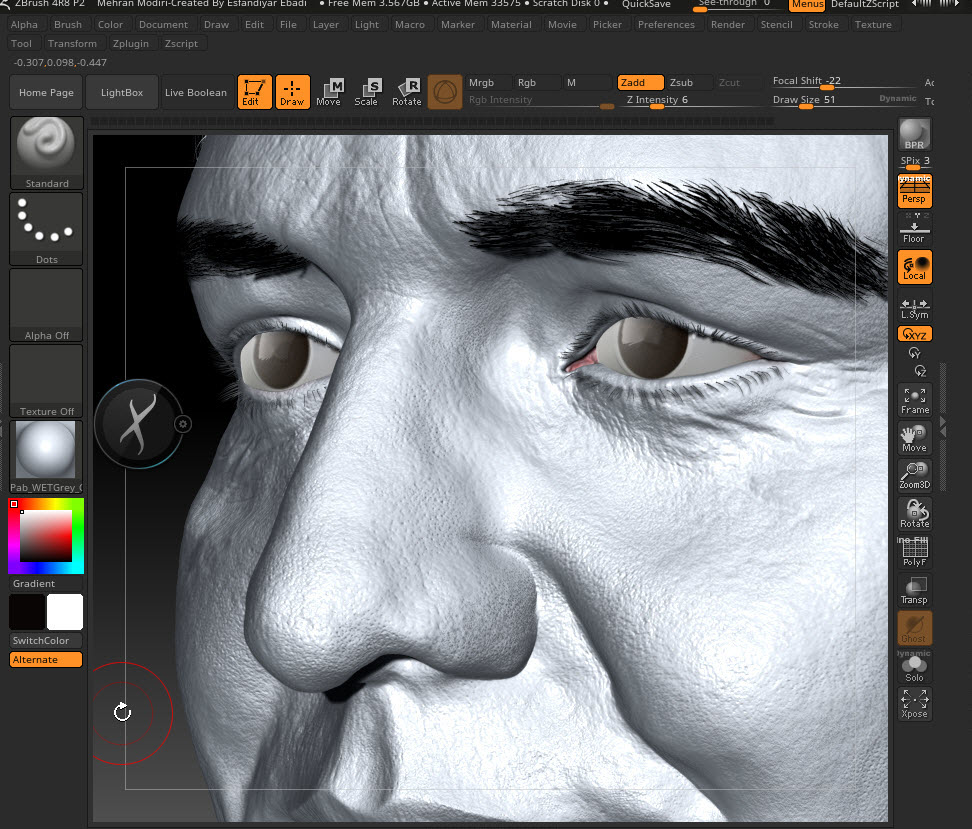Toggle Local symmetry mode

point(914,267)
